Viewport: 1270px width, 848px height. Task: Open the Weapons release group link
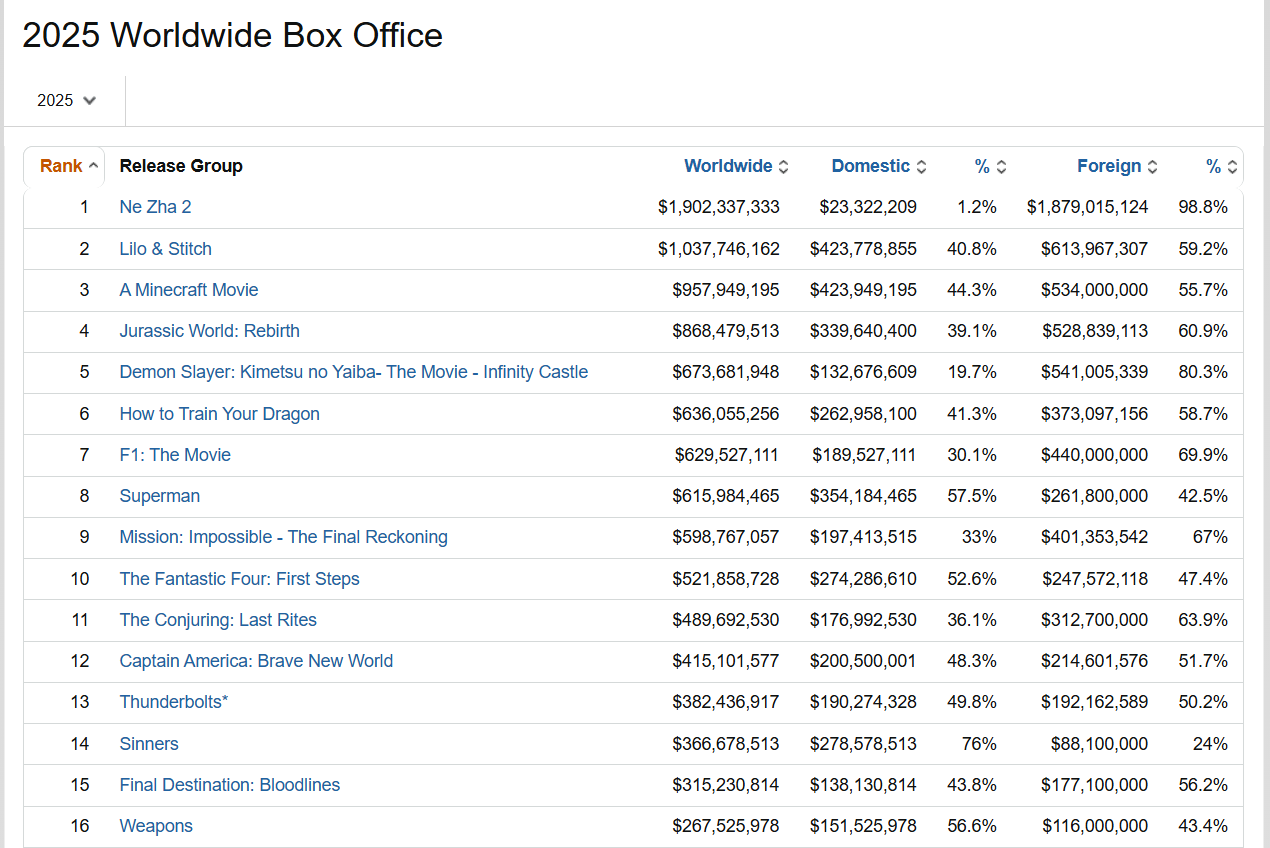(156, 826)
